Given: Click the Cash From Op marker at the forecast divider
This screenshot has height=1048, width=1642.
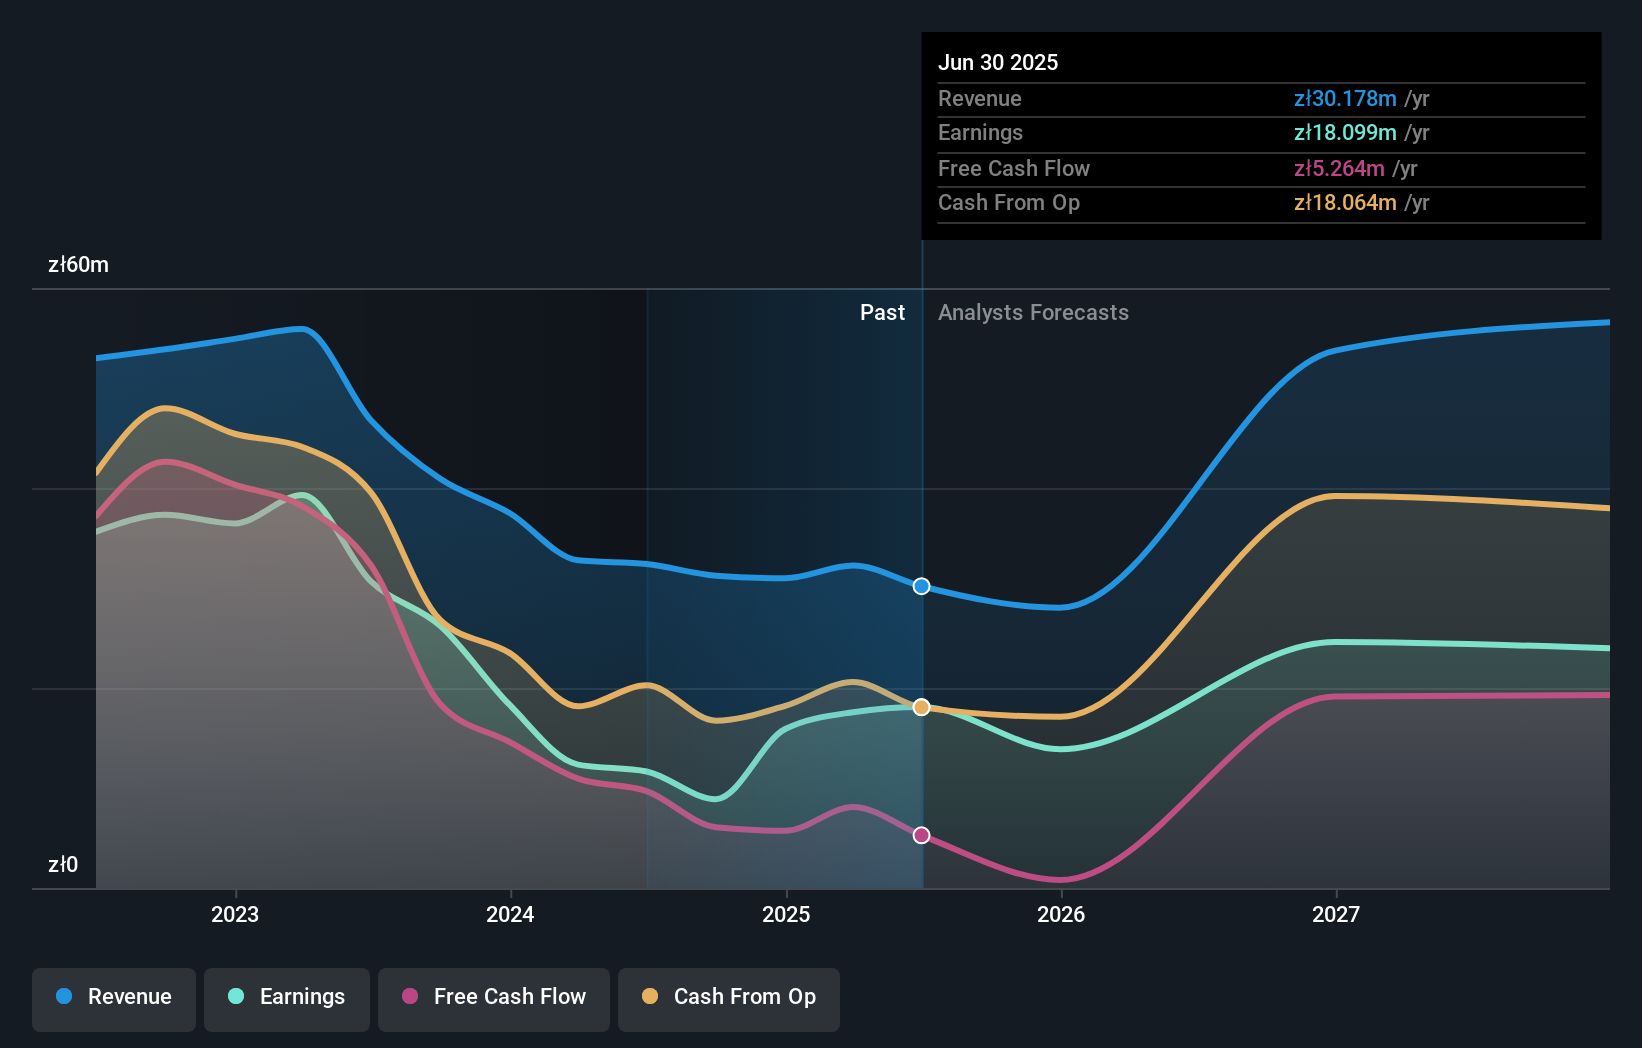Looking at the screenshot, I should pos(920,707).
